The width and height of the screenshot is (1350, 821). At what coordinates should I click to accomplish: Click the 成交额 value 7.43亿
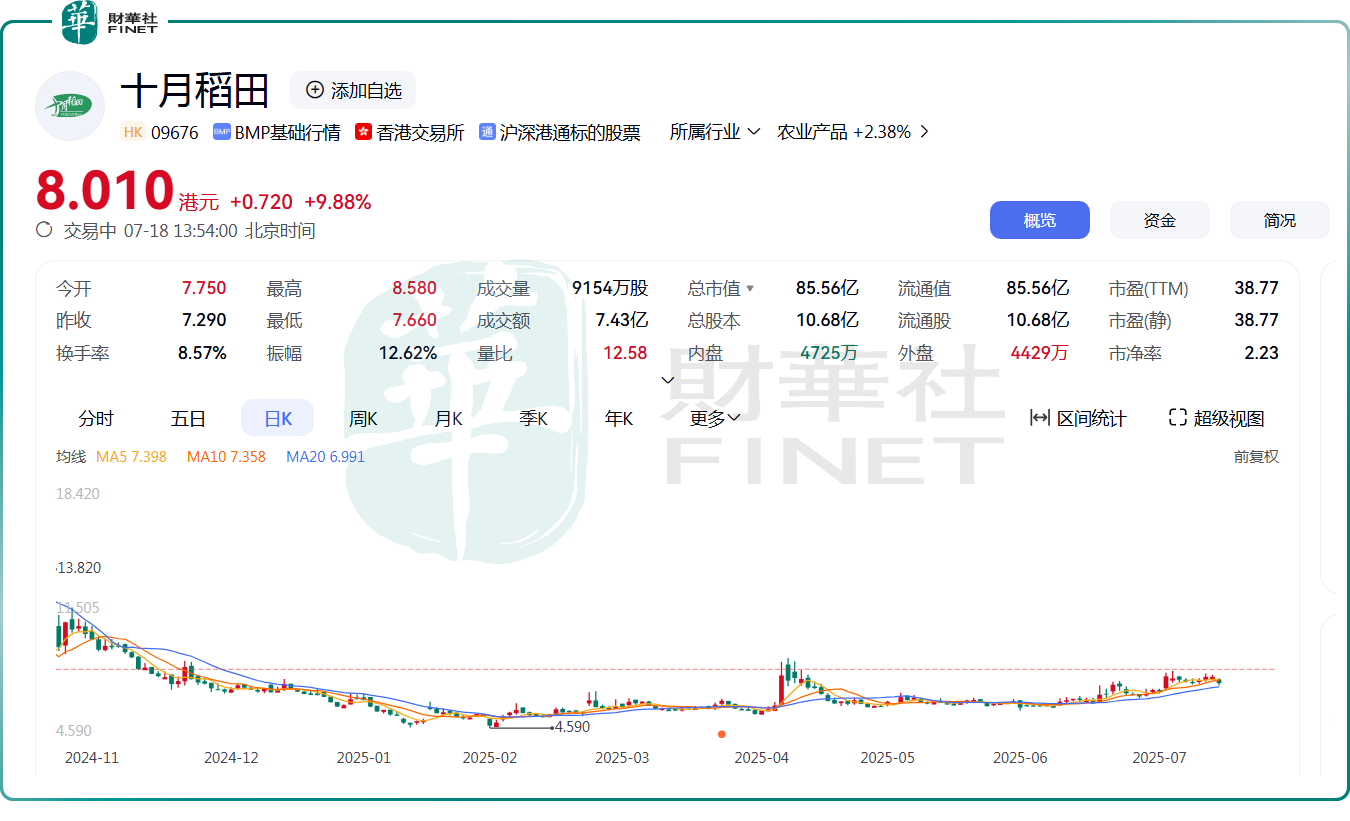click(x=622, y=320)
